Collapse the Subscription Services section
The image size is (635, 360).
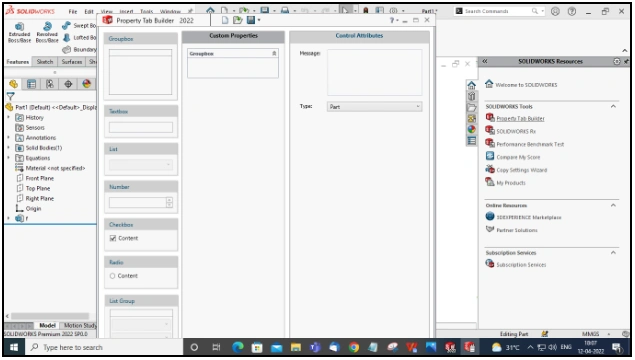[x=613, y=253]
